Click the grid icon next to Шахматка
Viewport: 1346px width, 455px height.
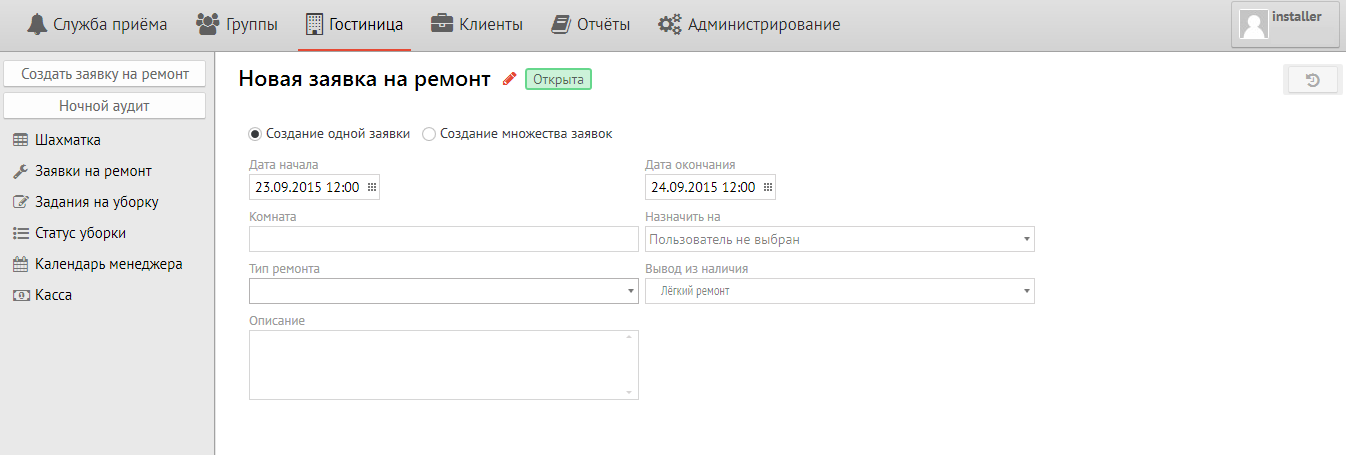pos(20,140)
